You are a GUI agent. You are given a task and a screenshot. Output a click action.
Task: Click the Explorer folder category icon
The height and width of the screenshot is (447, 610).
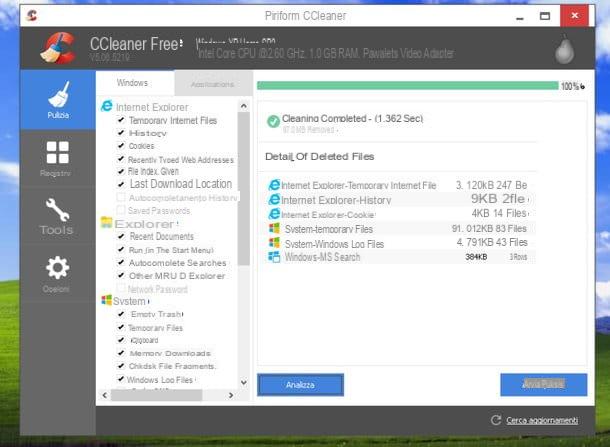(x=106, y=222)
